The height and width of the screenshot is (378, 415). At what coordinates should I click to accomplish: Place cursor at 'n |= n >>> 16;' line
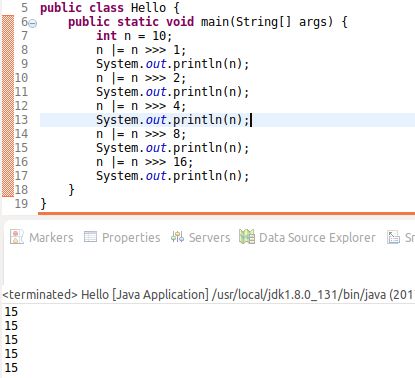pos(144,162)
